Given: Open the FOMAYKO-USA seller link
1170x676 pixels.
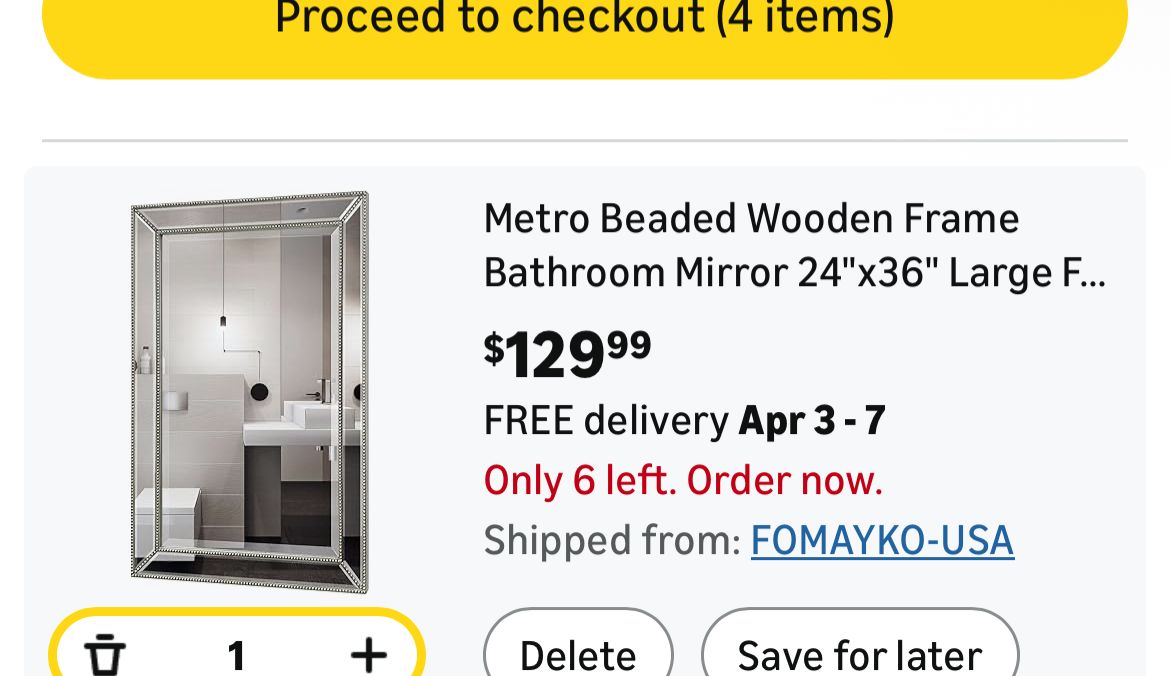Looking at the screenshot, I should click(x=882, y=540).
